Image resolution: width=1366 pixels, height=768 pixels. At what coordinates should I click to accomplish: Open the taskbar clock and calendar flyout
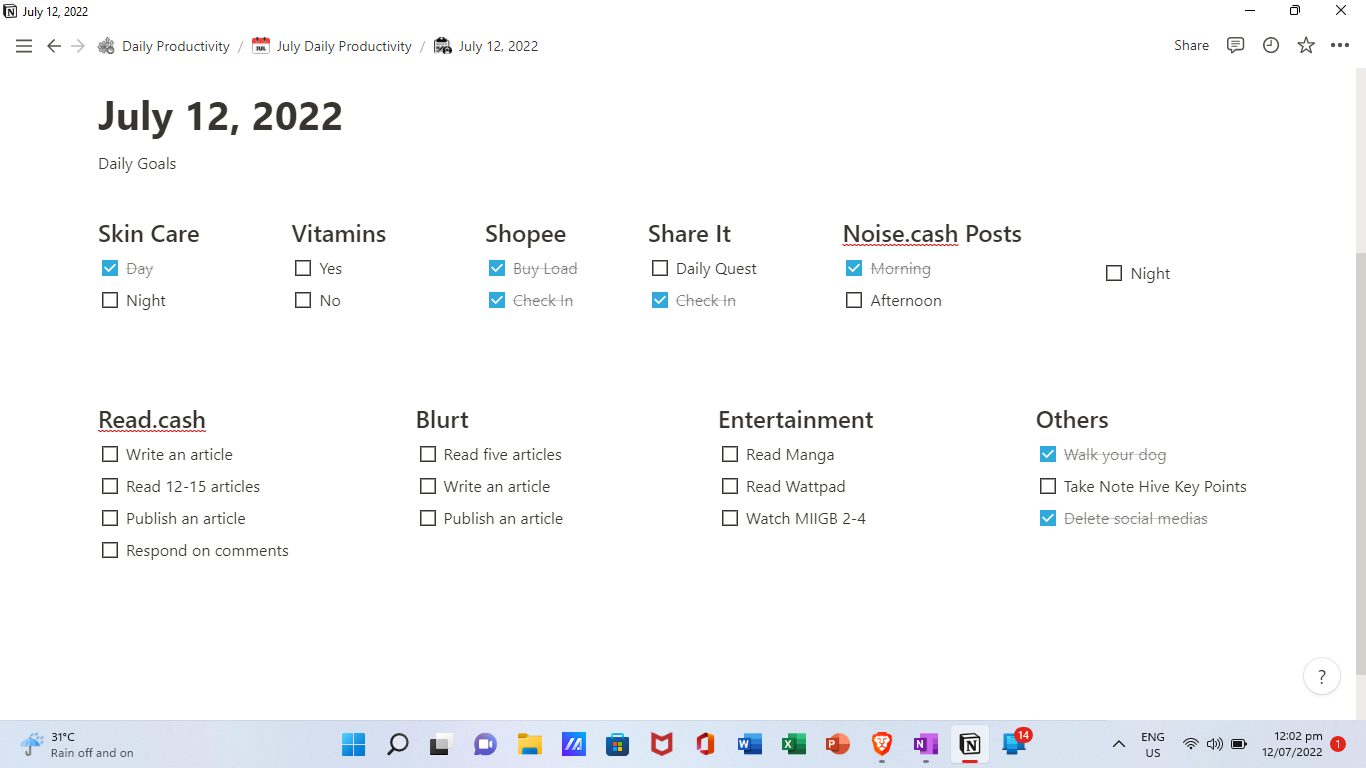click(1292, 745)
